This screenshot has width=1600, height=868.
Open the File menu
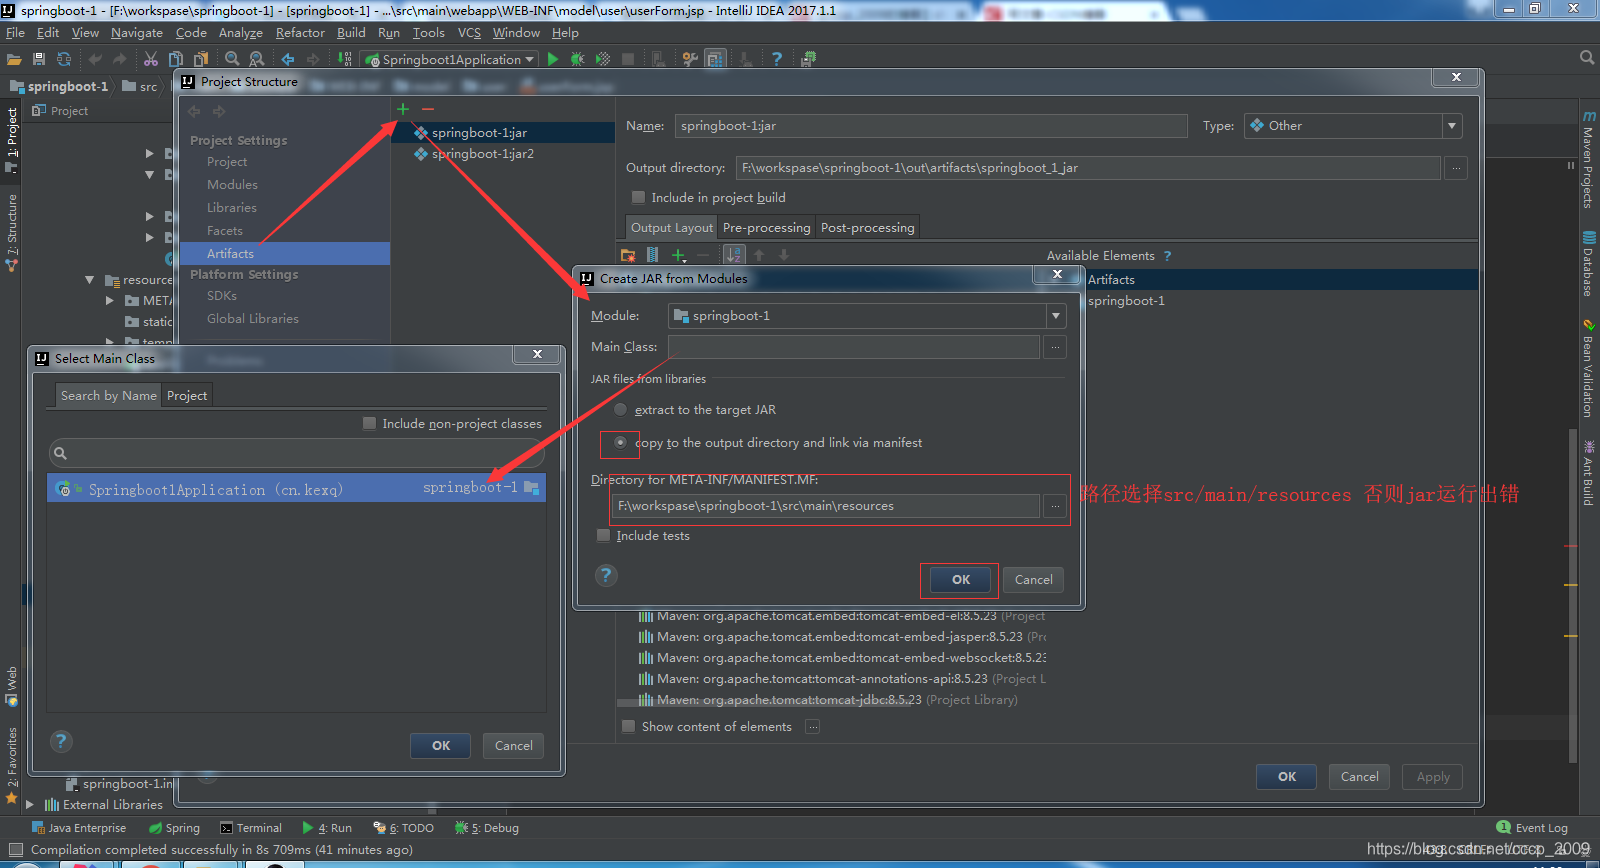tap(15, 32)
